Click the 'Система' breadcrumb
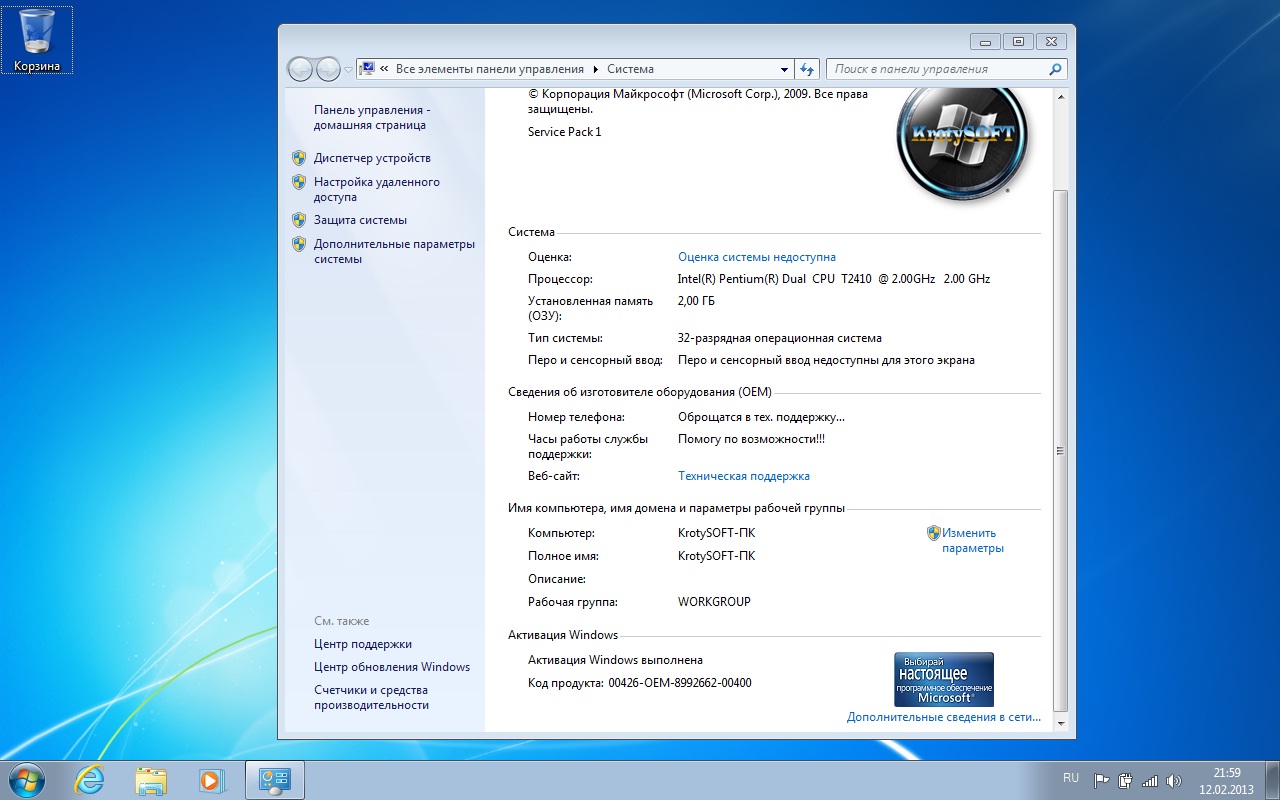Image resolution: width=1280 pixels, height=800 pixels. [630, 69]
